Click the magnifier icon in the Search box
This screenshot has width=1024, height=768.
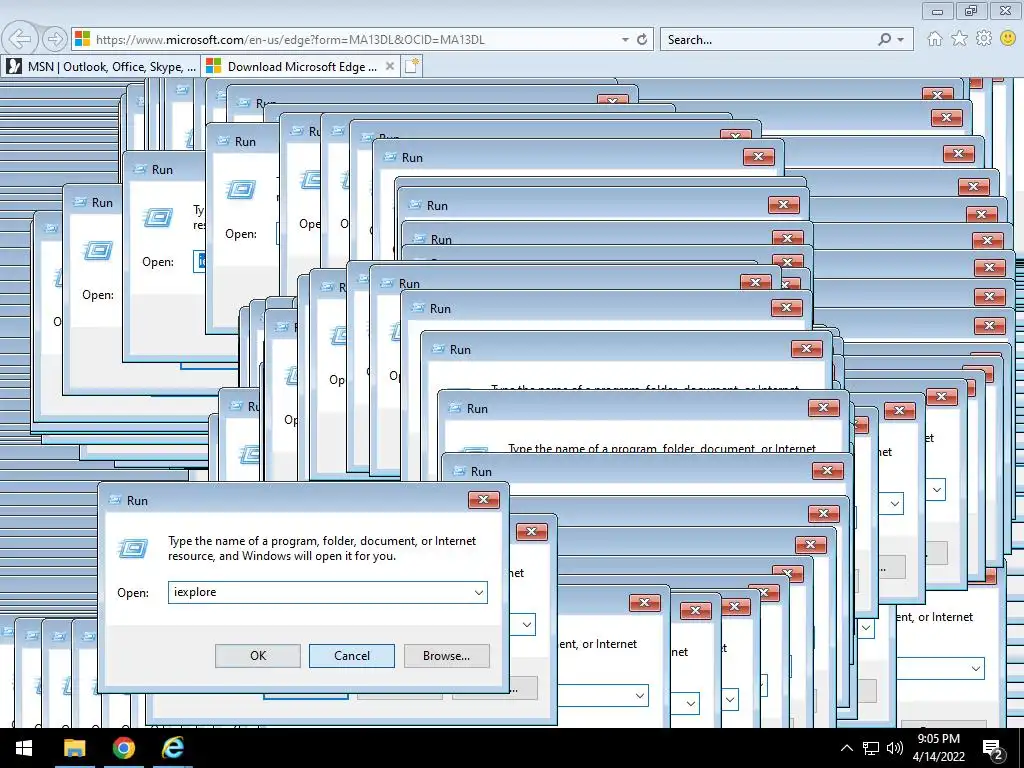[x=884, y=39]
